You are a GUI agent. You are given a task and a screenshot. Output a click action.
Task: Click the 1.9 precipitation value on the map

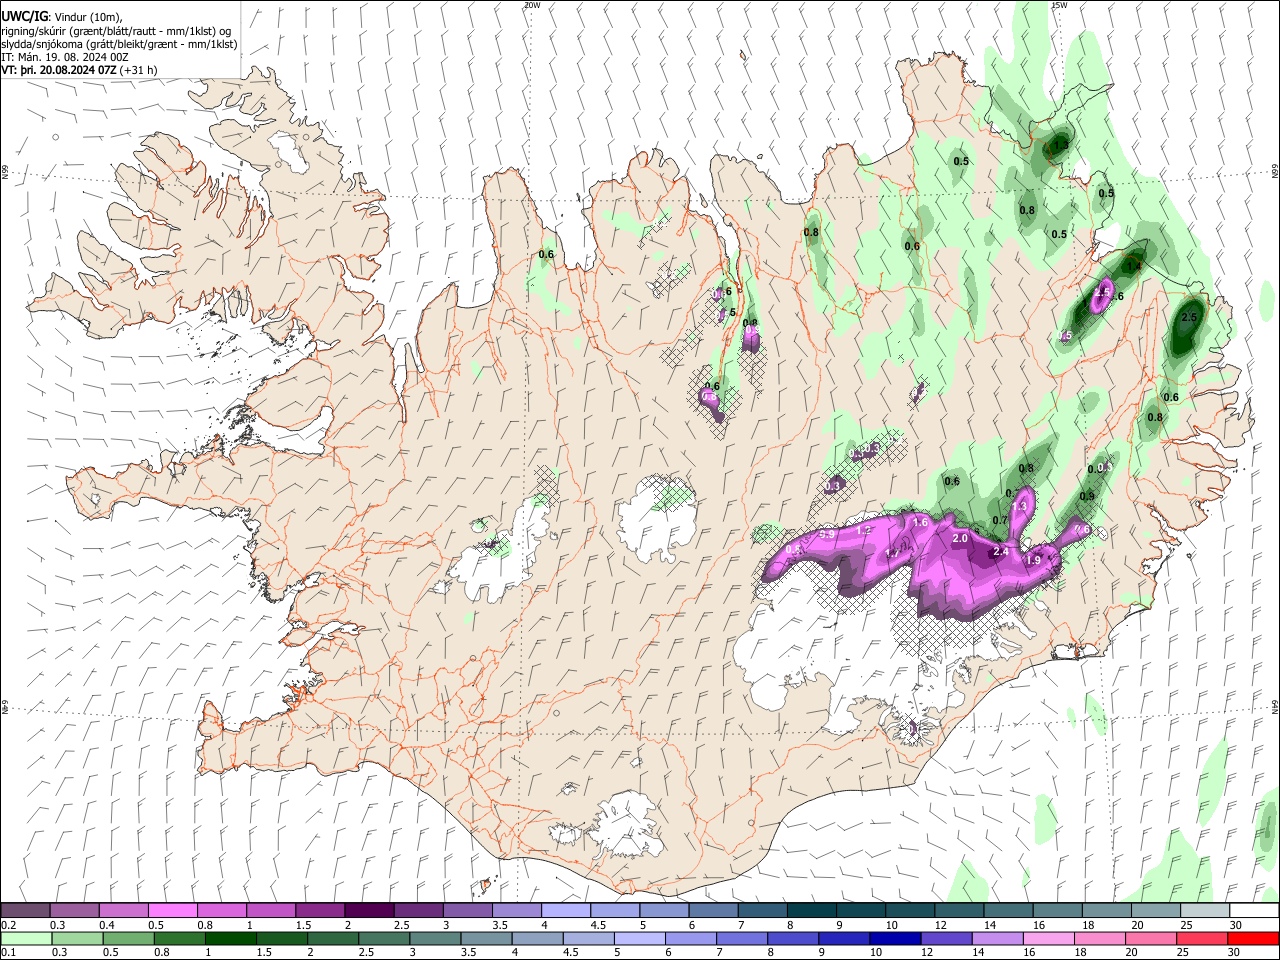point(1034,560)
